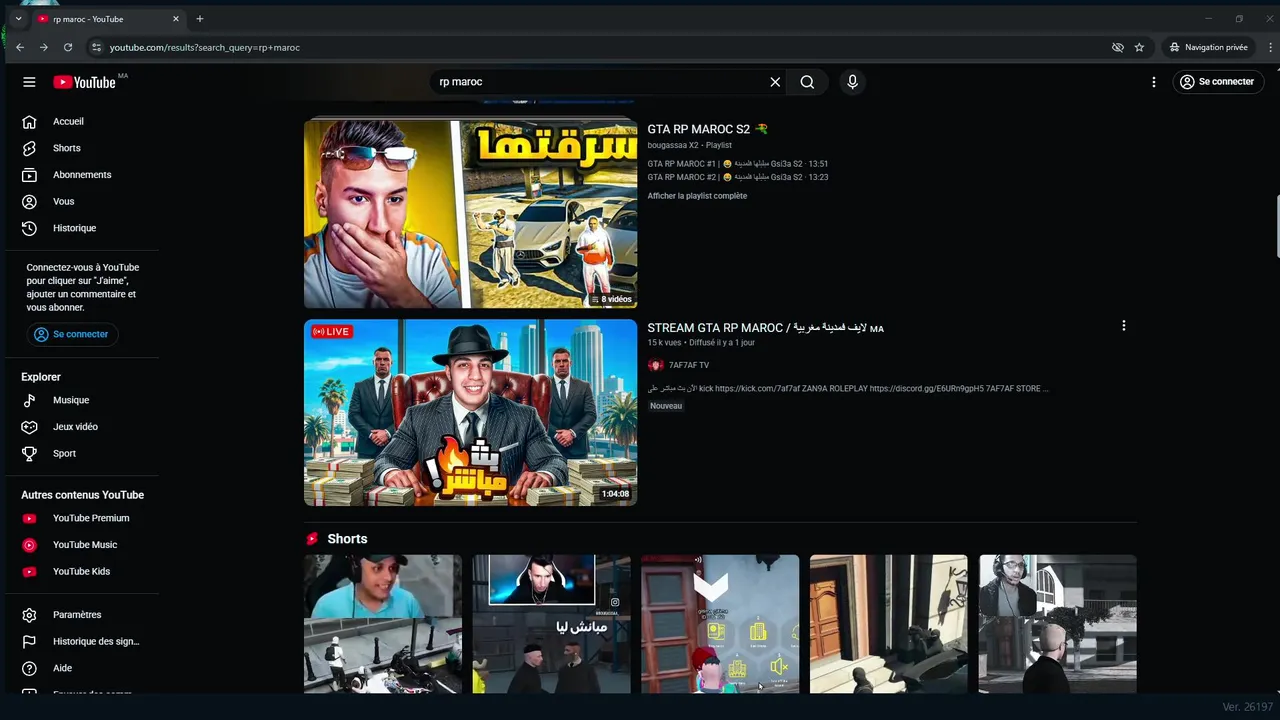Expand the tab search dropdown arrow

click(x=18, y=19)
